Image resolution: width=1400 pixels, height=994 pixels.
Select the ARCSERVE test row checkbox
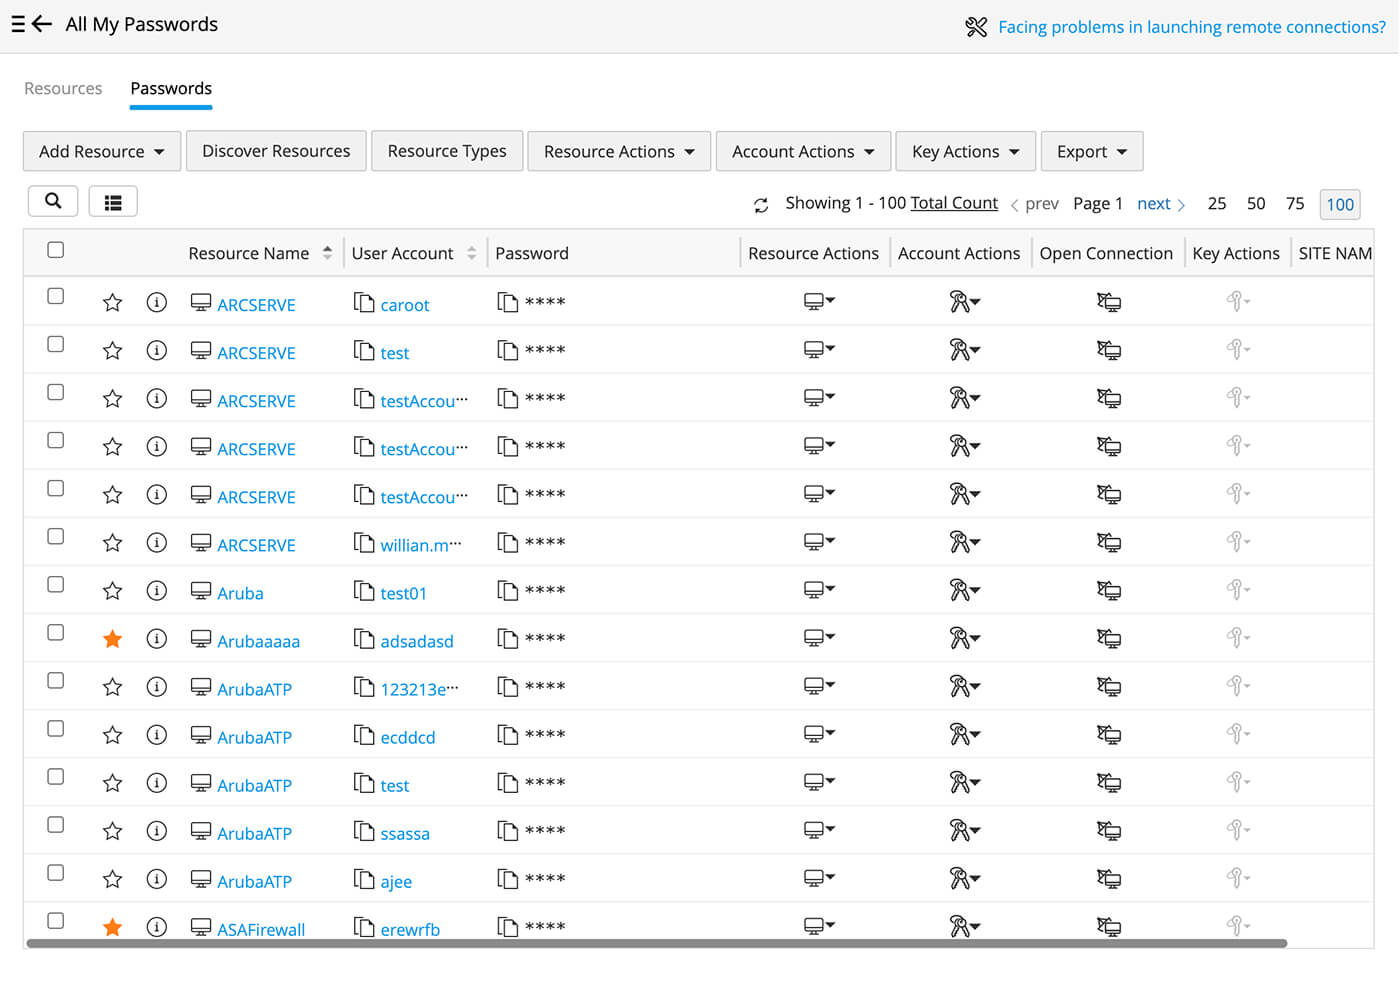tap(56, 344)
